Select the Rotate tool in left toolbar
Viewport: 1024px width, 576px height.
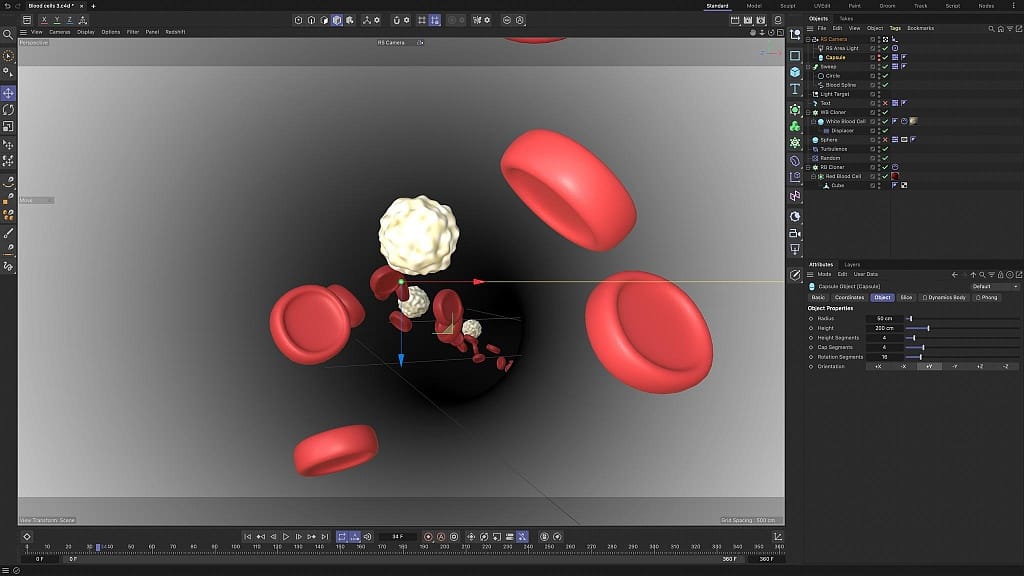click(x=8, y=110)
